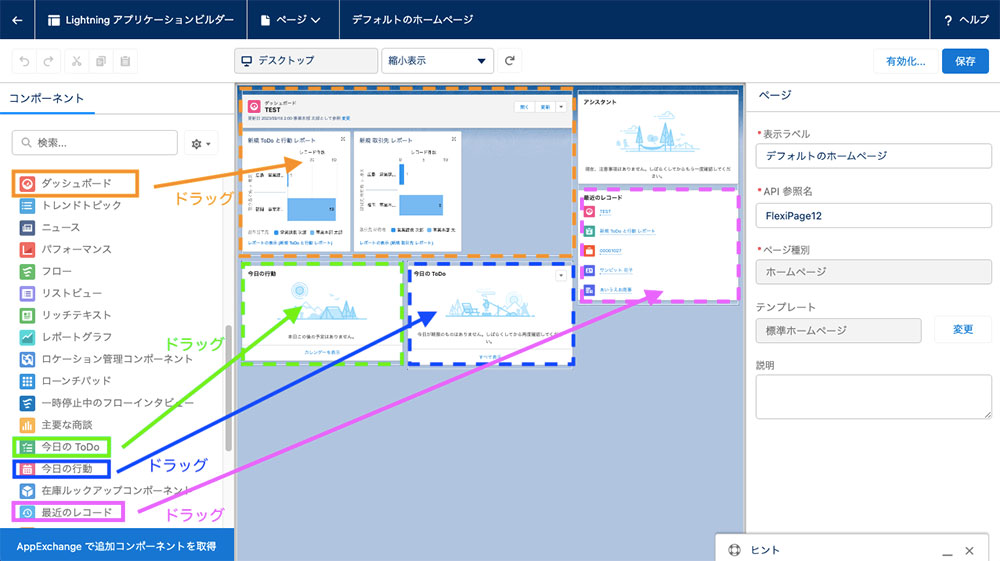Viewport: 1000px width, 561px height.
Task: Close the ヒント panel
Action: [969, 551]
